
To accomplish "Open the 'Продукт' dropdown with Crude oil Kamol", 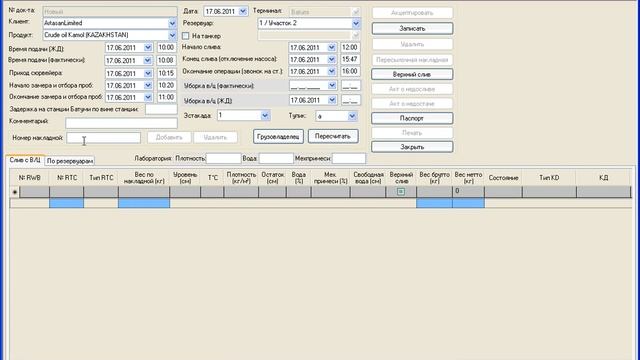I will (x=172, y=35).
